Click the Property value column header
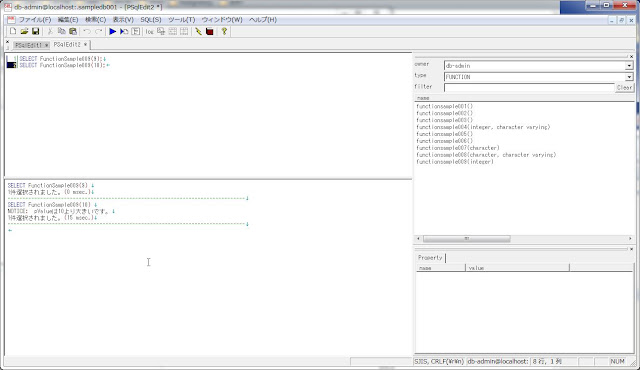Screen dimensions: 640x370 pyautogui.click(x=518, y=268)
